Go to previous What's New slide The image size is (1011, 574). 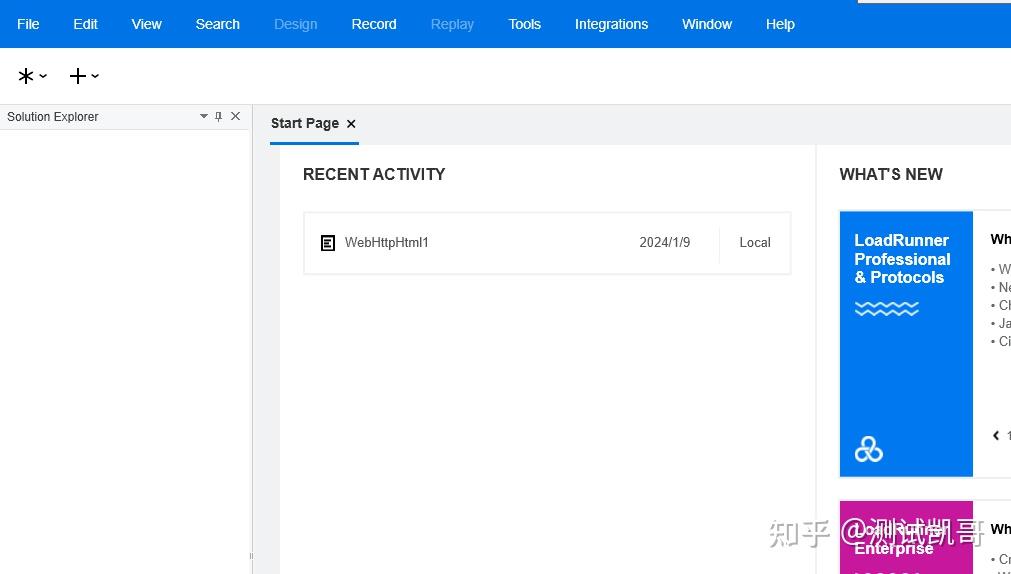click(996, 435)
